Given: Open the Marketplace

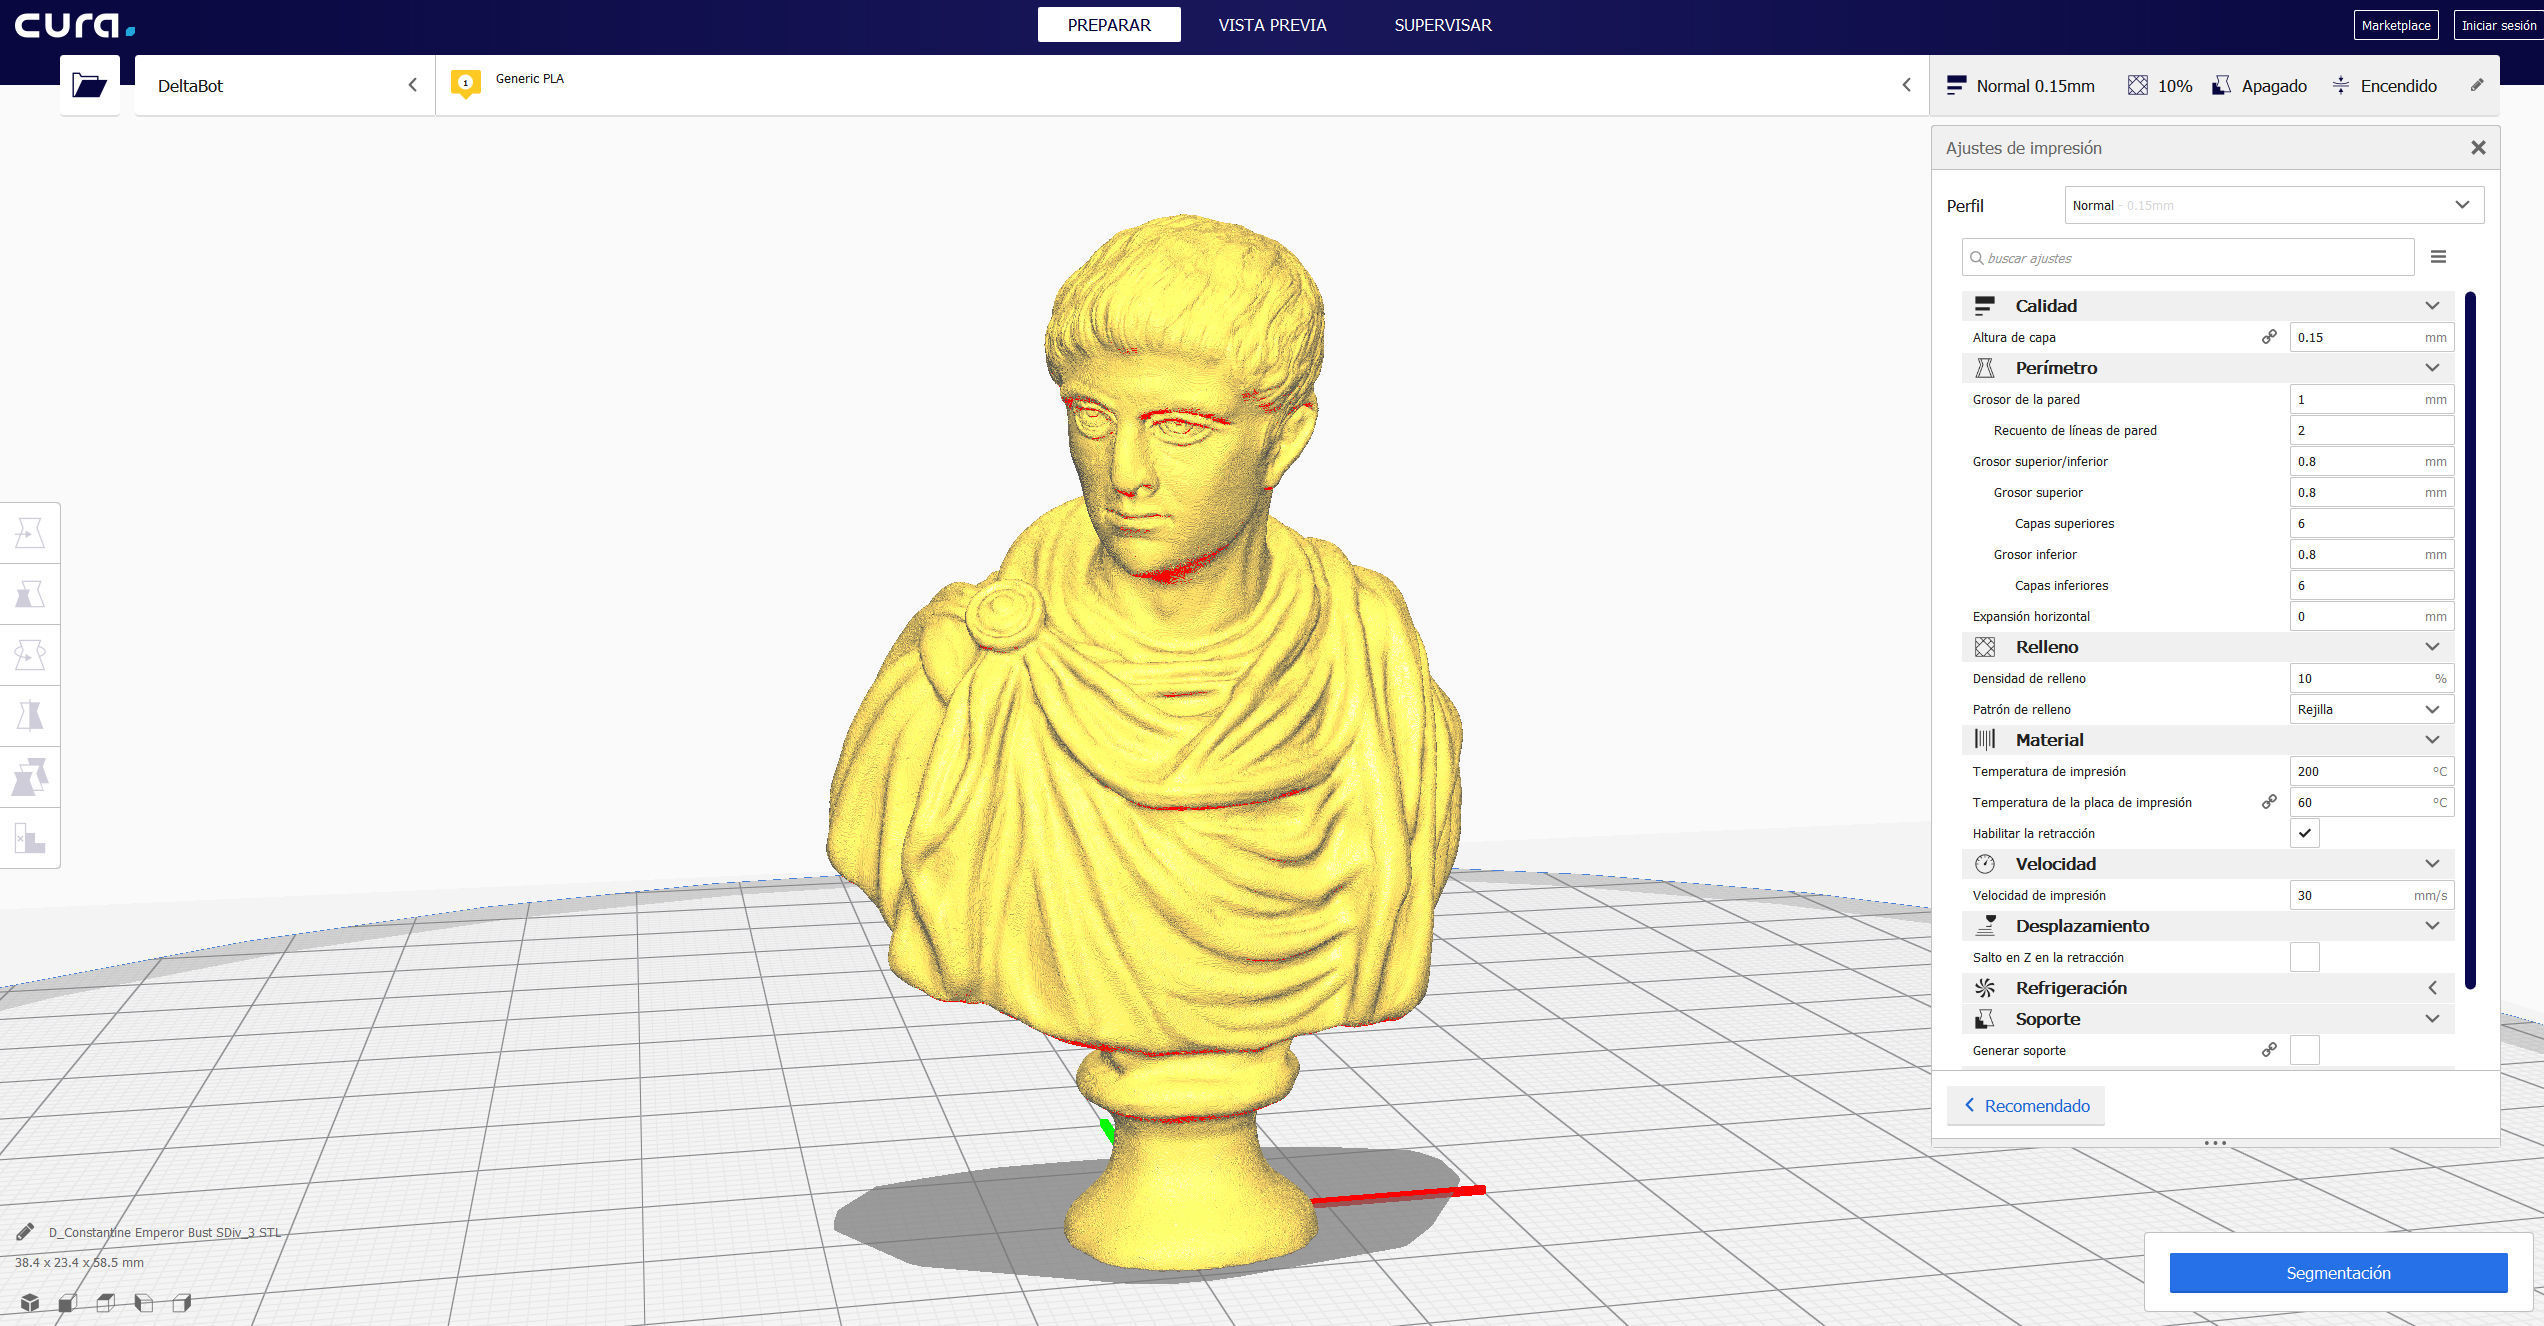Looking at the screenshot, I should pyautogui.click(x=2396, y=25).
